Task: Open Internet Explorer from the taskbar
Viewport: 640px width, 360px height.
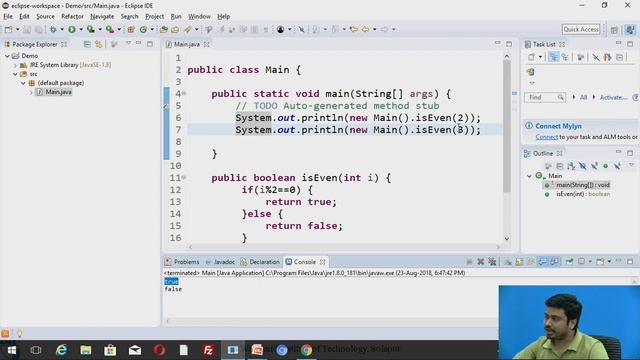Action: click(x=62, y=350)
